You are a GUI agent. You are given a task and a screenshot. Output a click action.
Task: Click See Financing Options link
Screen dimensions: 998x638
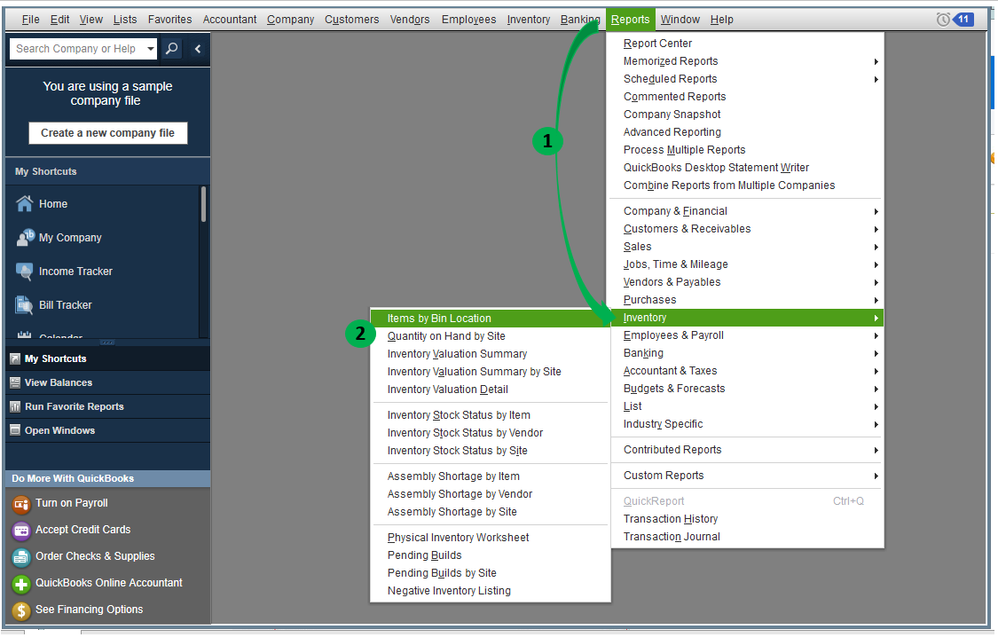[89, 609]
